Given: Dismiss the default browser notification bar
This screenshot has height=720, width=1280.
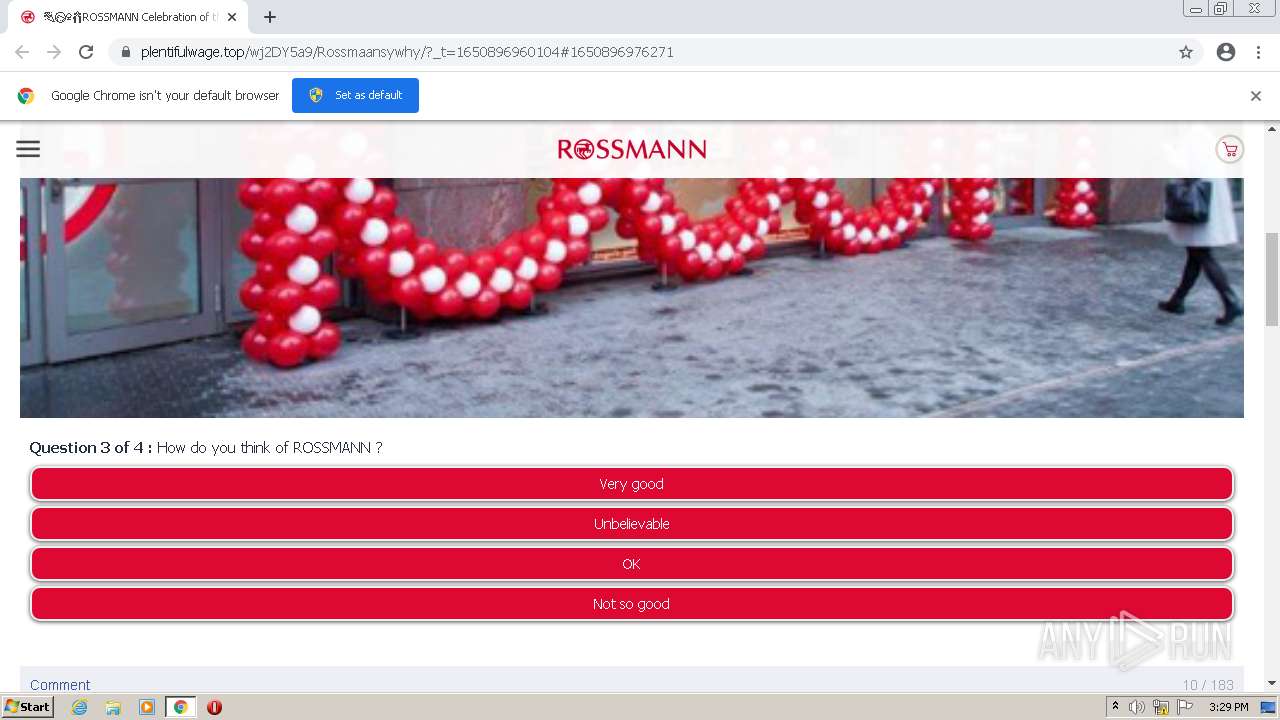Looking at the screenshot, I should [x=1255, y=96].
